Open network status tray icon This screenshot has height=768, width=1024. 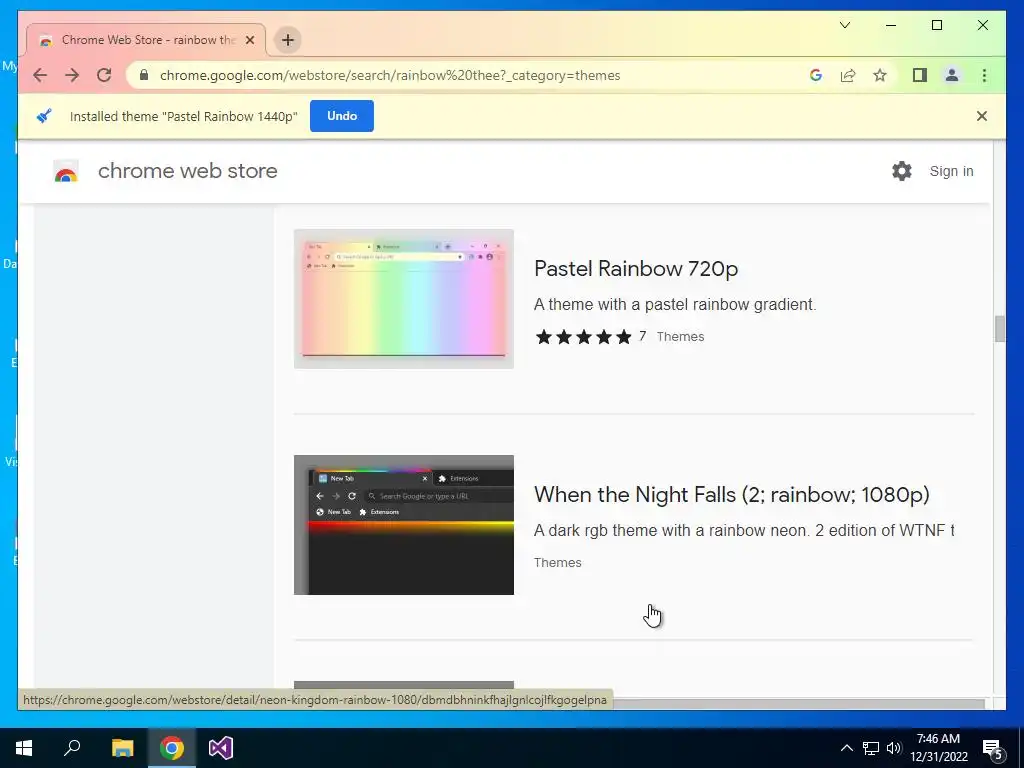point(871,748)
